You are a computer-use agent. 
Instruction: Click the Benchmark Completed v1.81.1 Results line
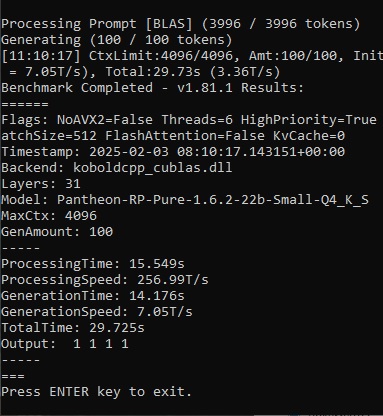coord(152,88)
